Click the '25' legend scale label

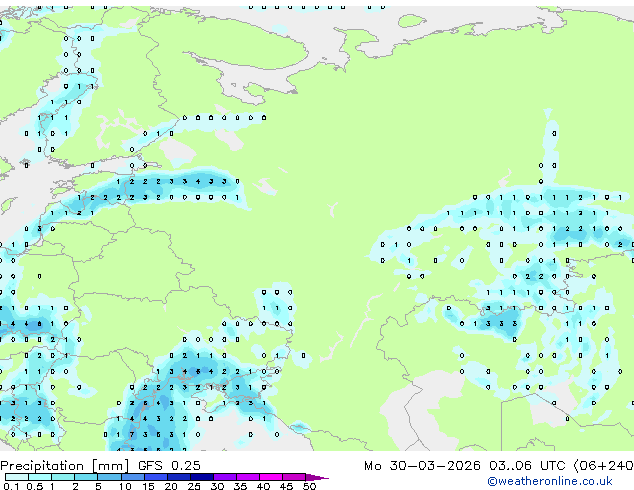pos(194,486)
